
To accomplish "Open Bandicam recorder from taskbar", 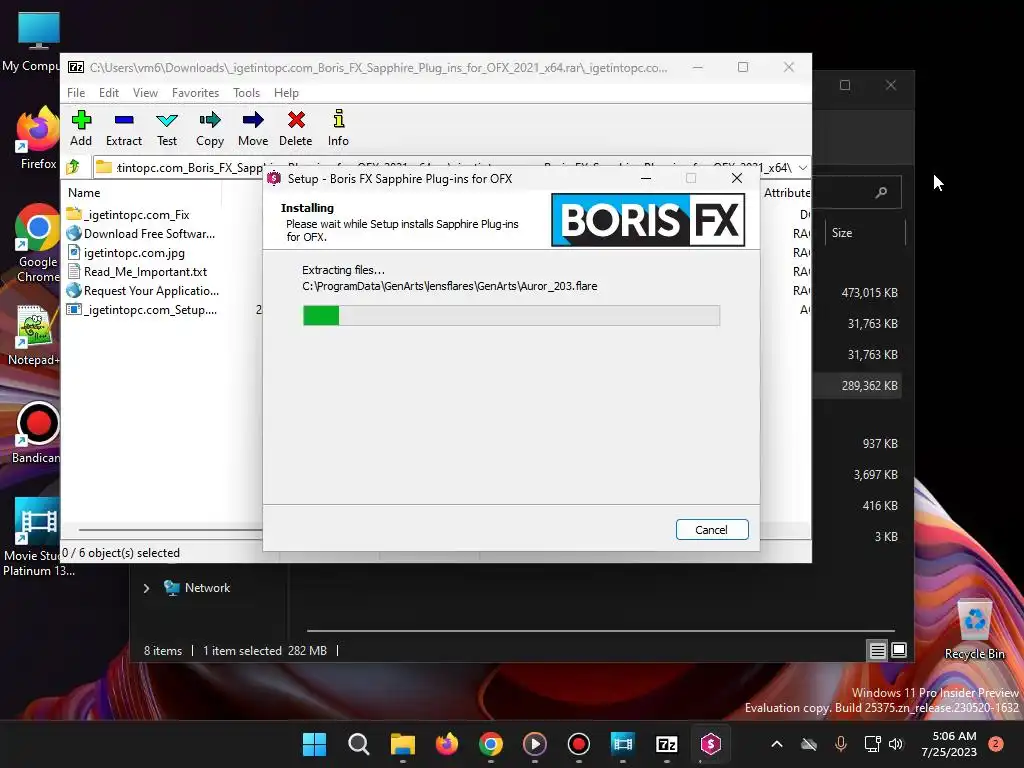I will tap(579, 744).
